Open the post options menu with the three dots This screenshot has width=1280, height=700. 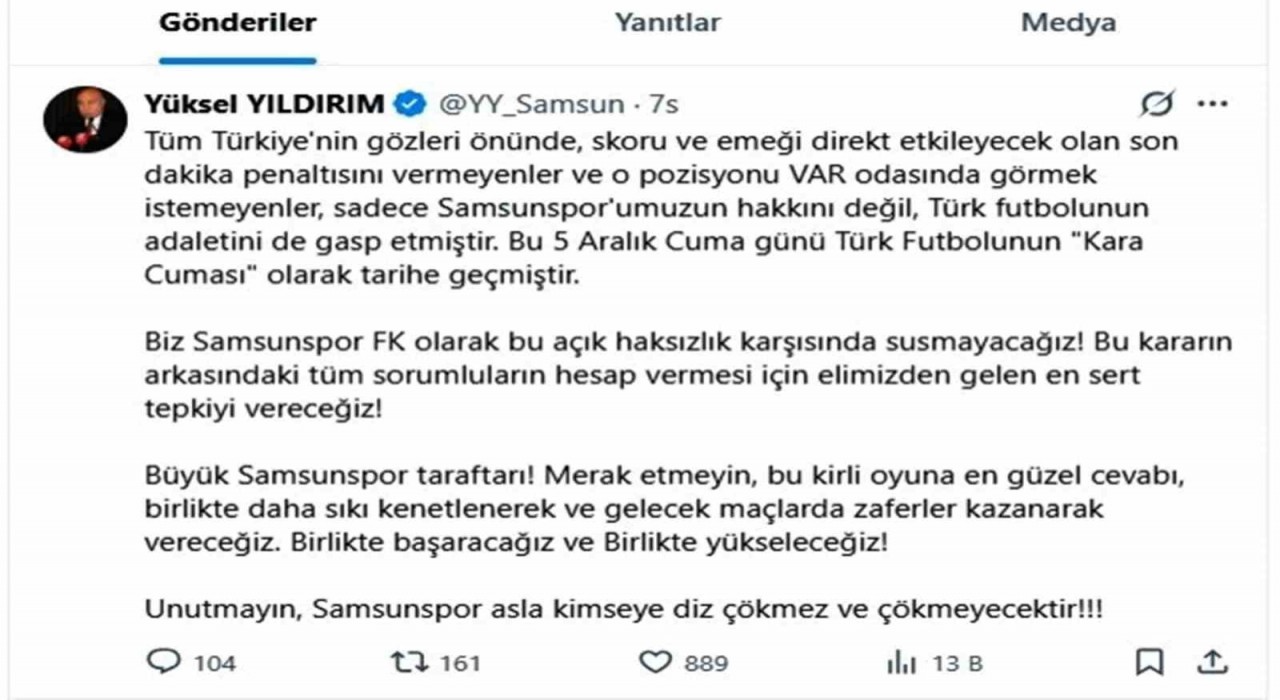[1213, 101]
